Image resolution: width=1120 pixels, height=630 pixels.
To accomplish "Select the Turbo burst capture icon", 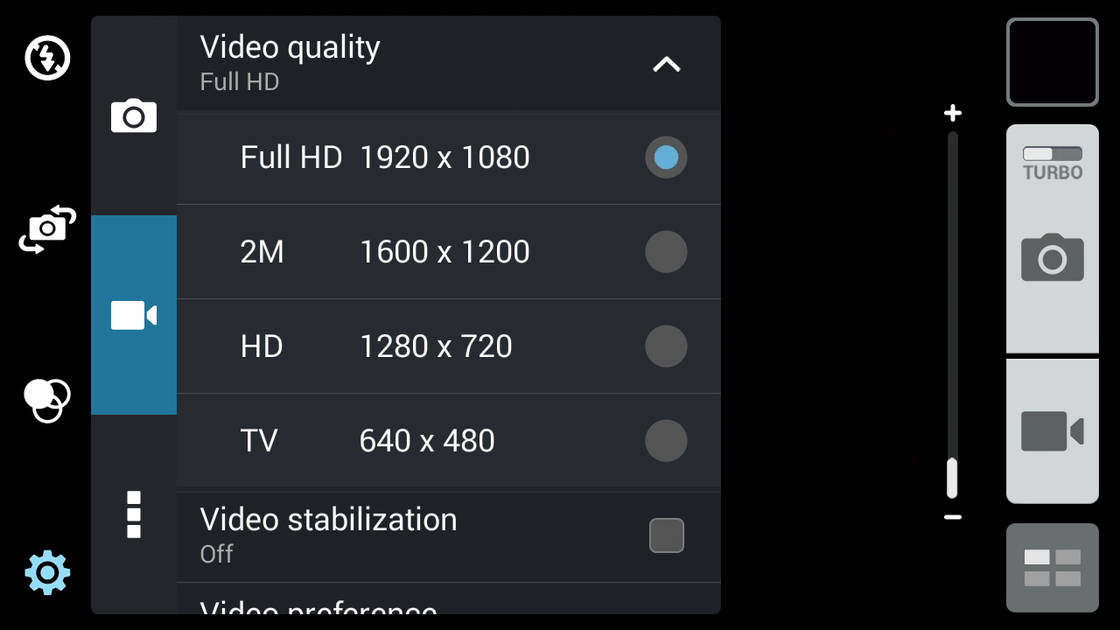I will [1052, 160].
